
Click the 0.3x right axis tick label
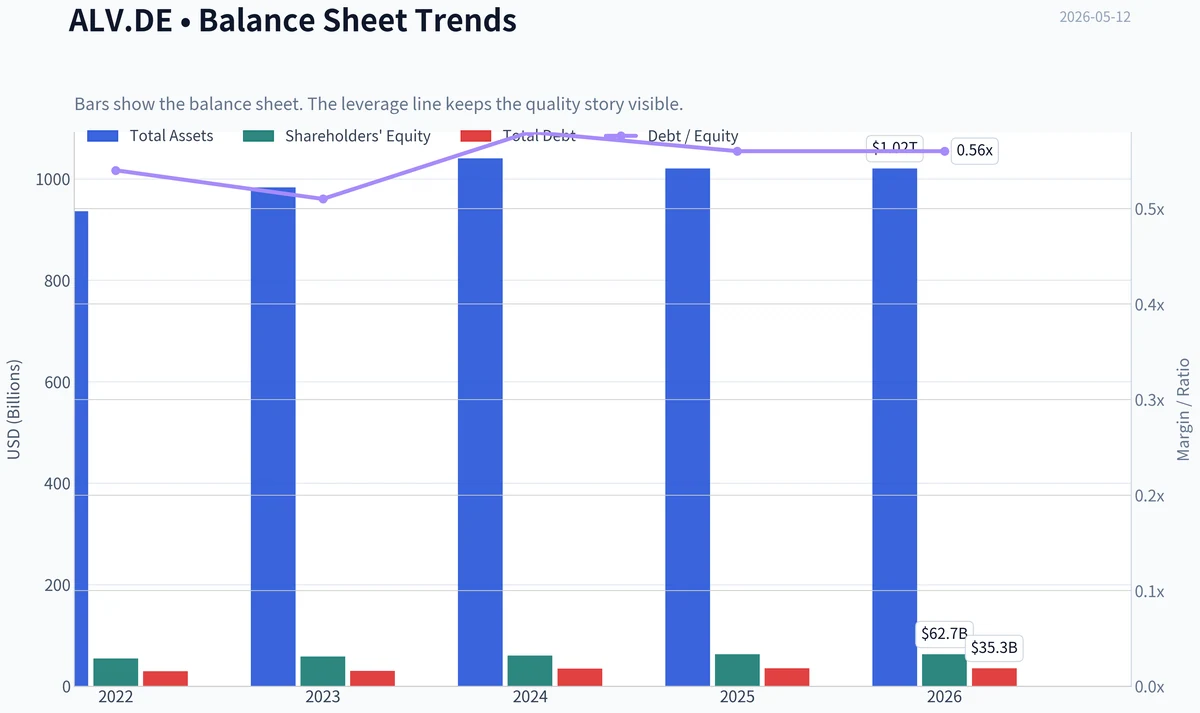pos(1151,400)
